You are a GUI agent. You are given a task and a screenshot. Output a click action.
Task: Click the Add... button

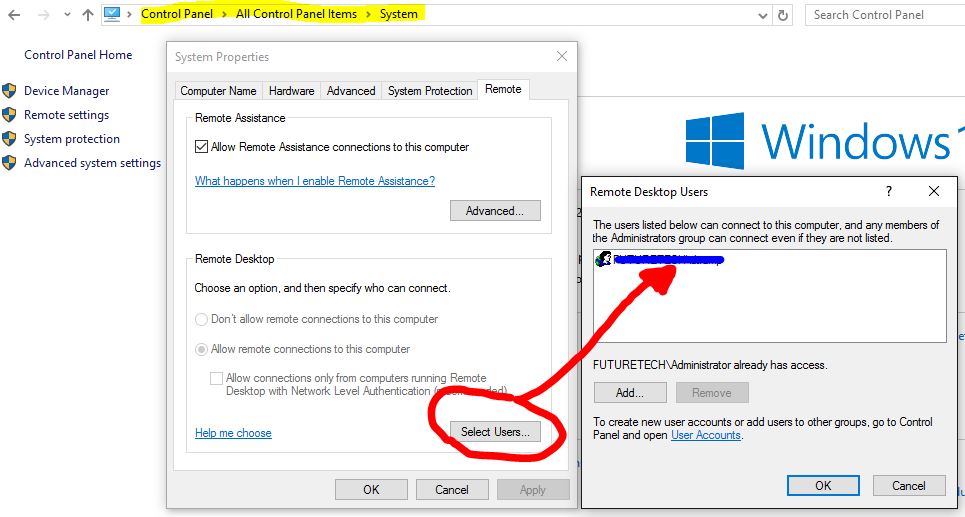click(x=630, y=393)
